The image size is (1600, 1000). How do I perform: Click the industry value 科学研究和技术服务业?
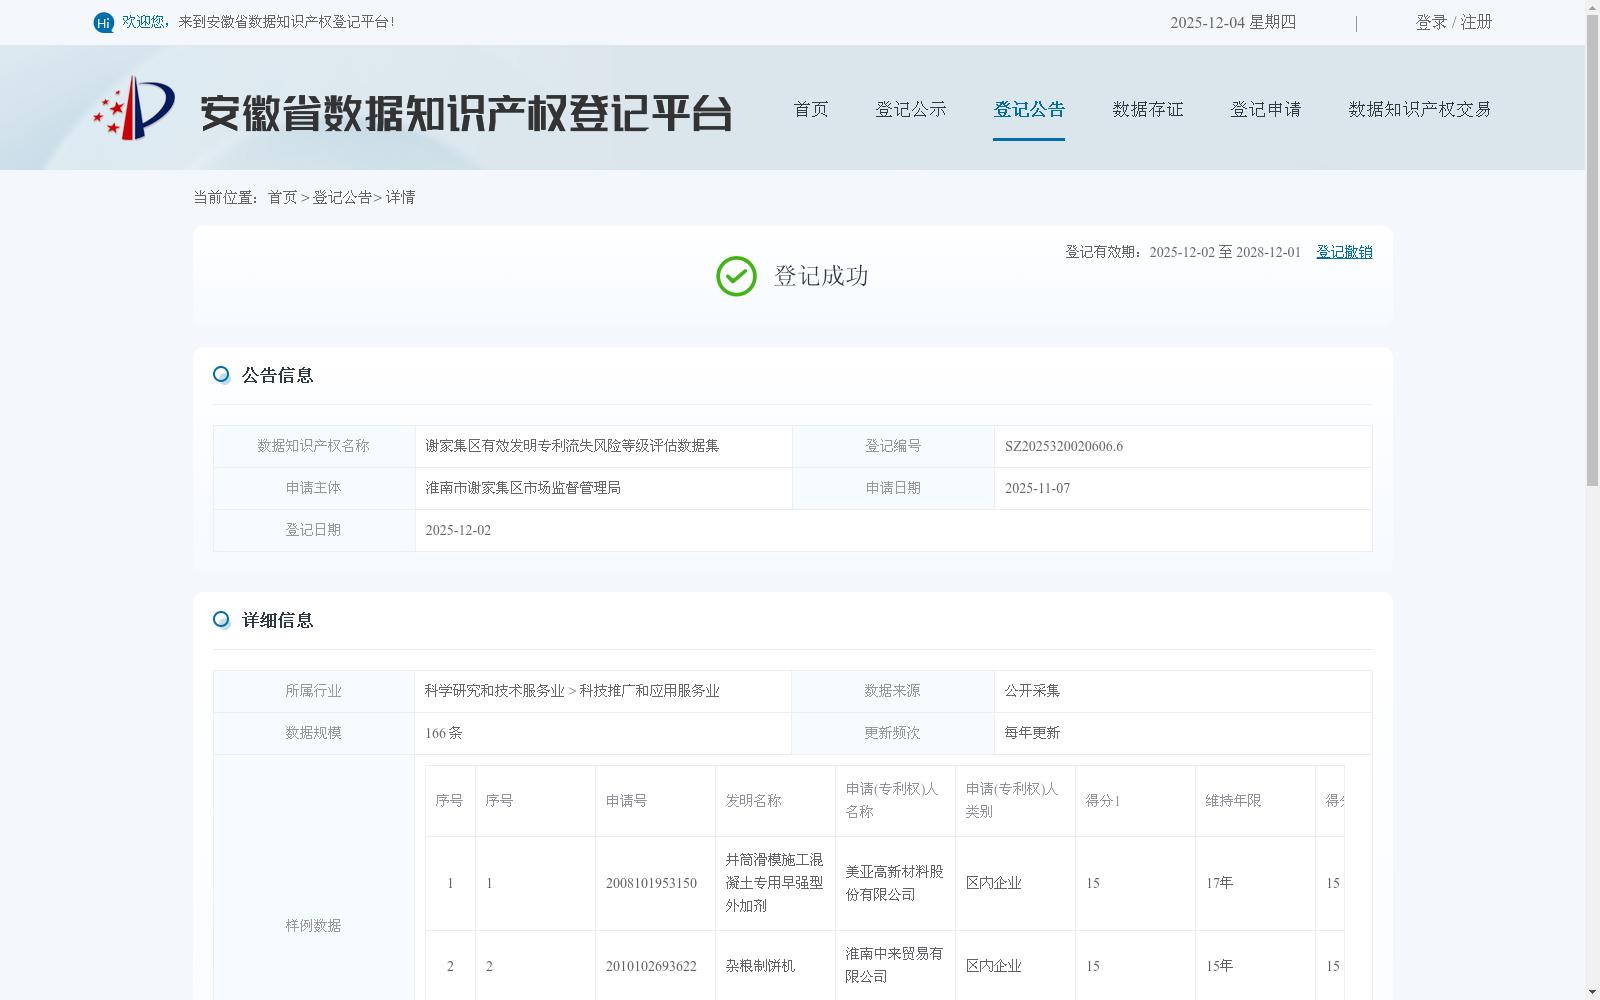(494, 691)
